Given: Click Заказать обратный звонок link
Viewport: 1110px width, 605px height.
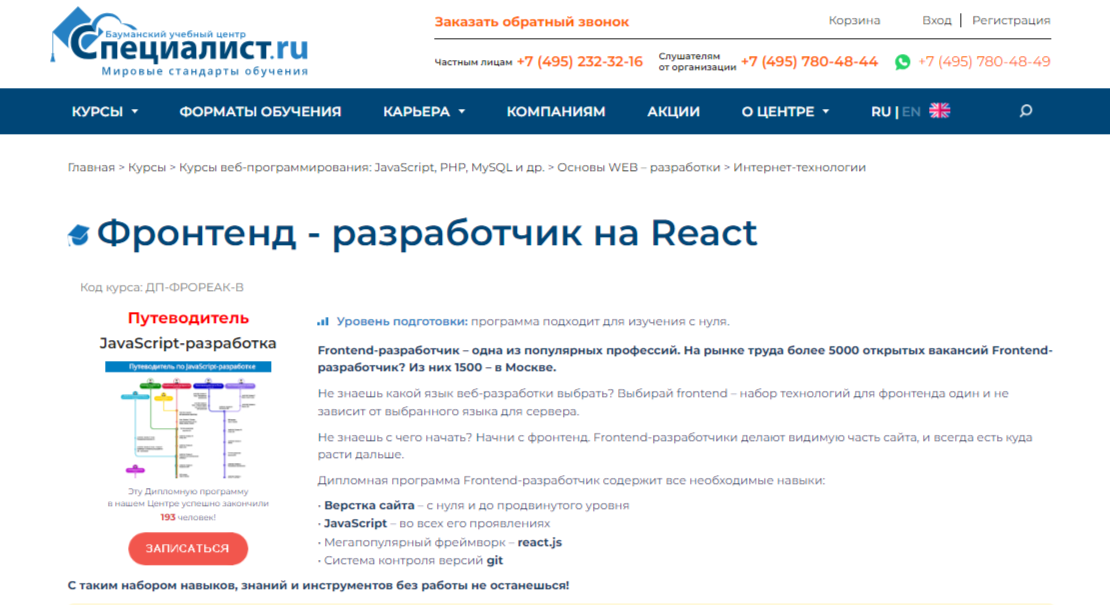Looking at the screenshot, I should (533, 20).
